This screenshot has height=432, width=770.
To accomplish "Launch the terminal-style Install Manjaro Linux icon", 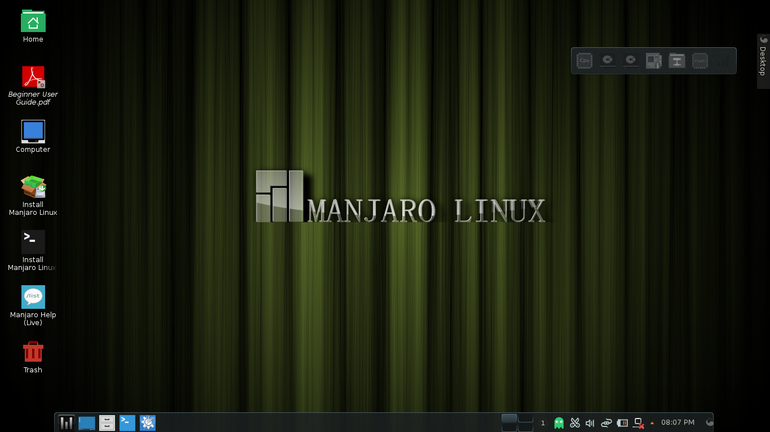I will point(33,241).
